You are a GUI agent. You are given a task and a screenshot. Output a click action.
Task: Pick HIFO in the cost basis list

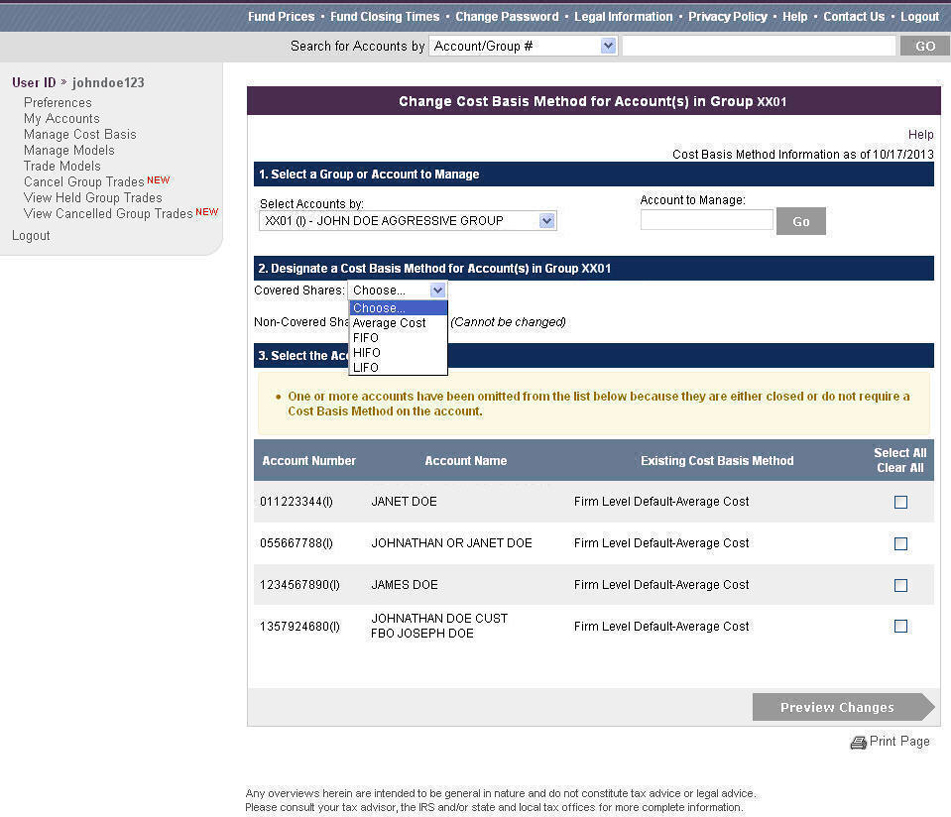click(x=367, y=353)
